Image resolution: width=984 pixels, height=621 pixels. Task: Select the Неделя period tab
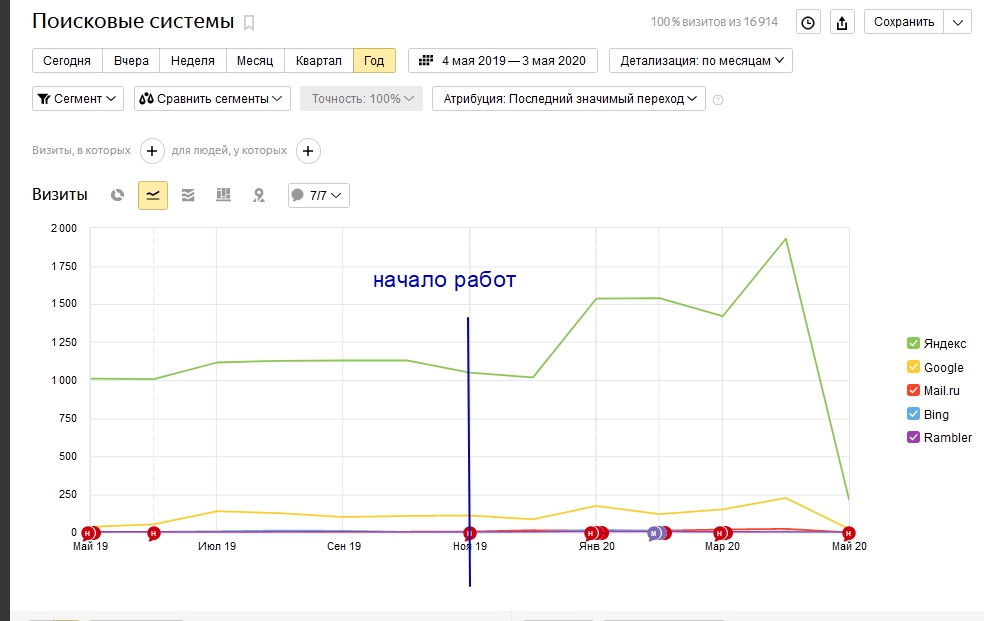click(x=193, y=60)
